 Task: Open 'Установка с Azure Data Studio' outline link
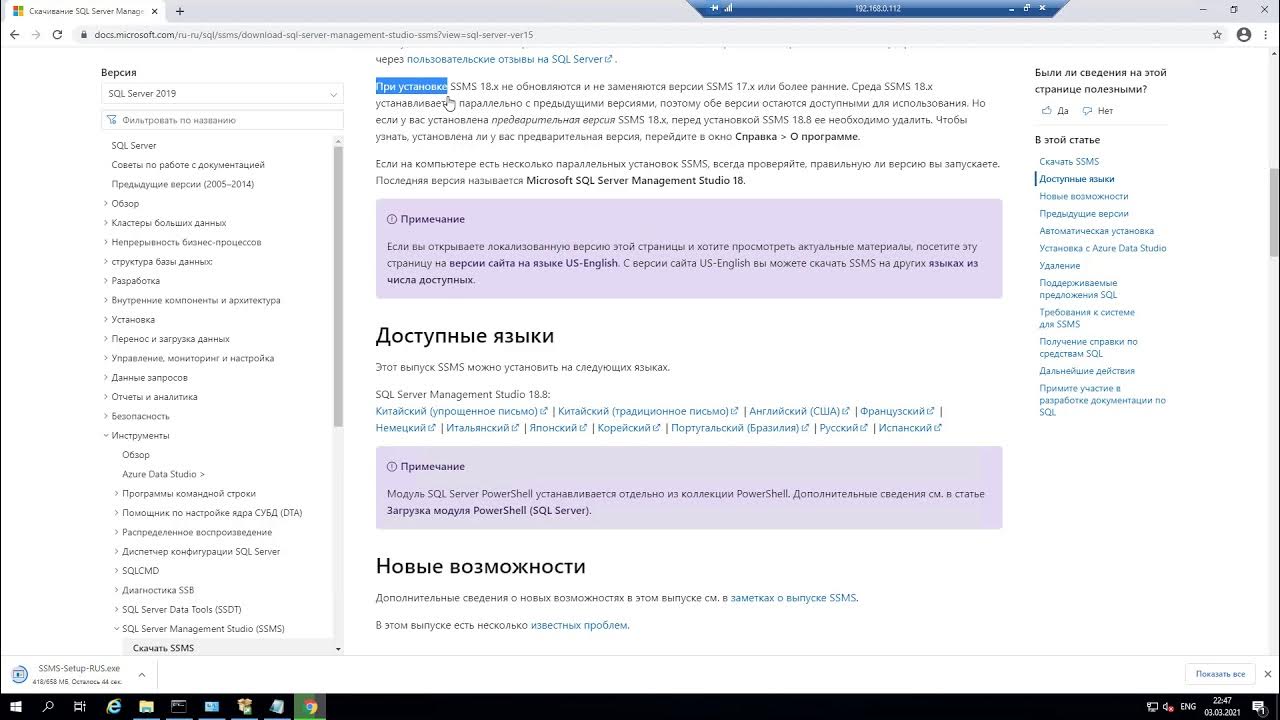[x=1103, y=248]
